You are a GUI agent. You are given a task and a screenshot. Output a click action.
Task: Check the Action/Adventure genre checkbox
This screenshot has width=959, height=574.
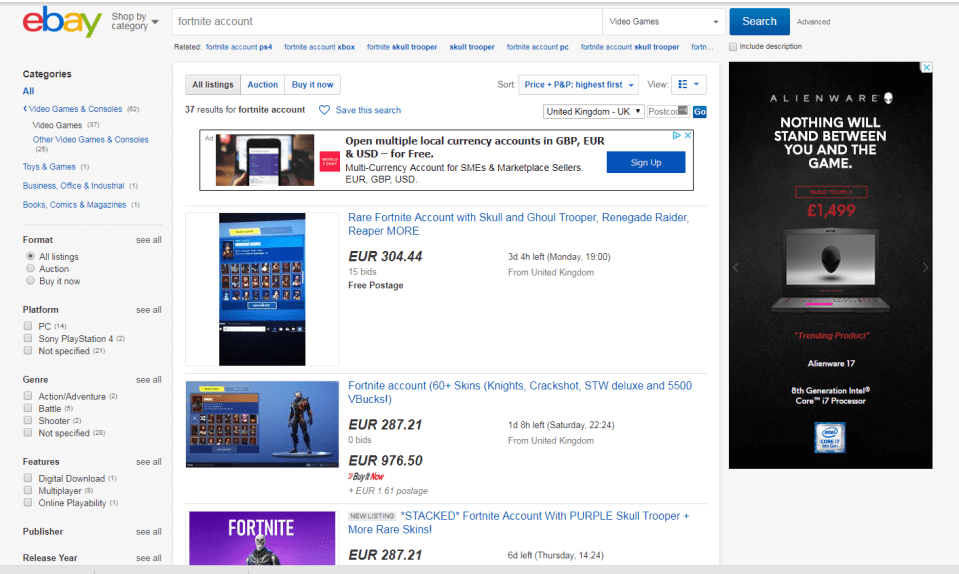coord(28,396)
